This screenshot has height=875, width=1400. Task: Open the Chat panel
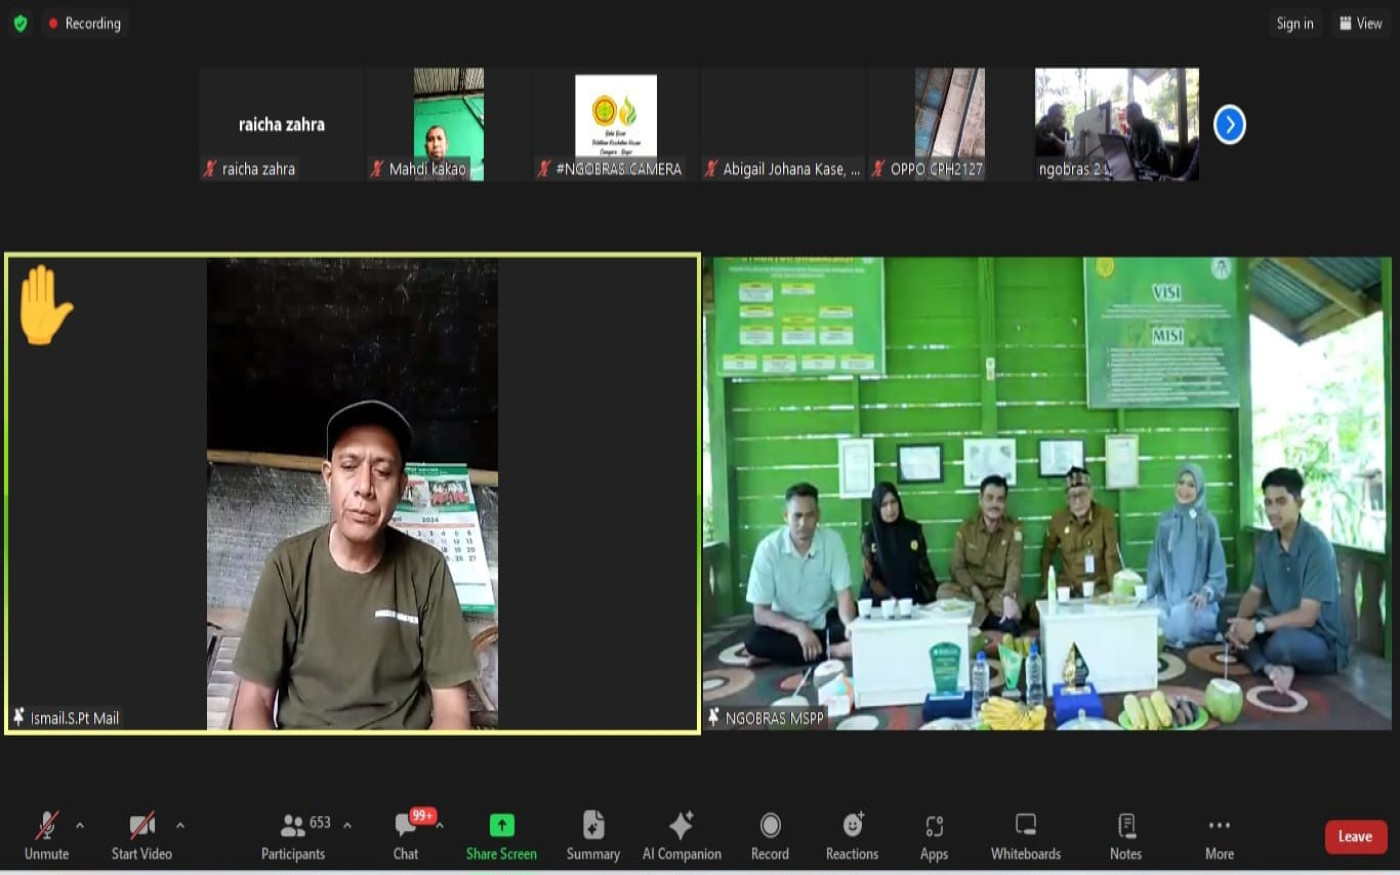[406, 836]
